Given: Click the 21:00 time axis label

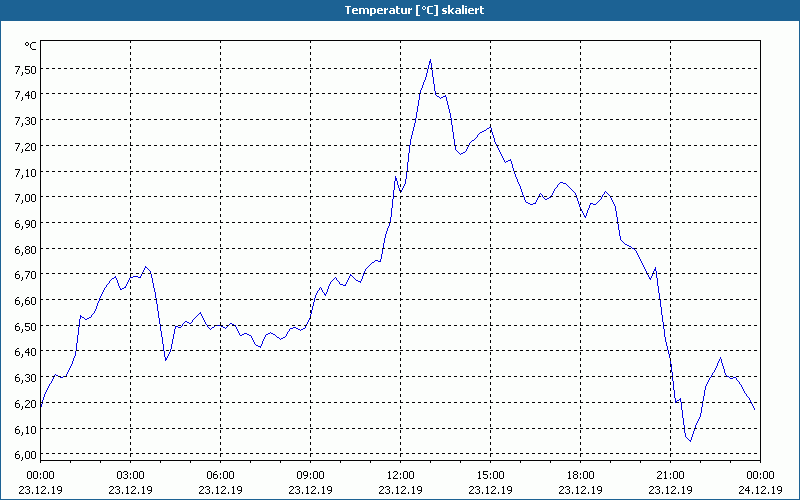Looking at the screenshot, I should [x=670, y=476].
